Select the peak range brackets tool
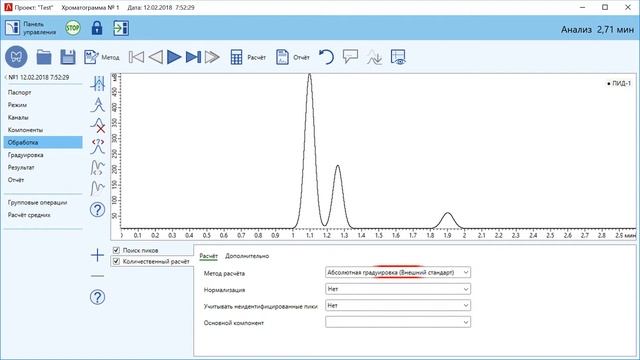640x360 pixels. click(98, 167)
